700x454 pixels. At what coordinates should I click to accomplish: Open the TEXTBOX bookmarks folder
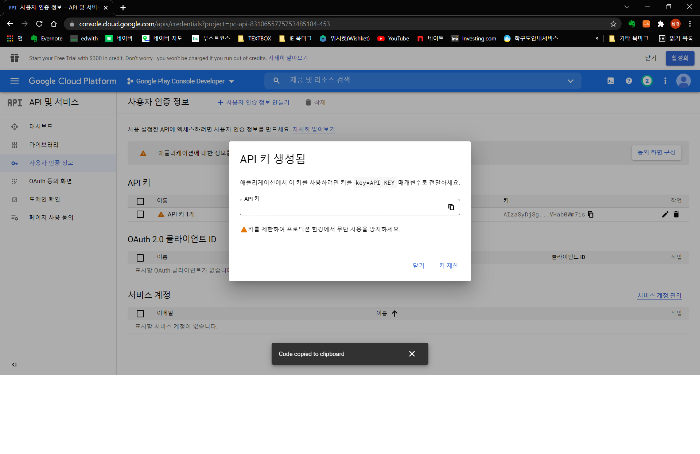[x=254, y=38]
